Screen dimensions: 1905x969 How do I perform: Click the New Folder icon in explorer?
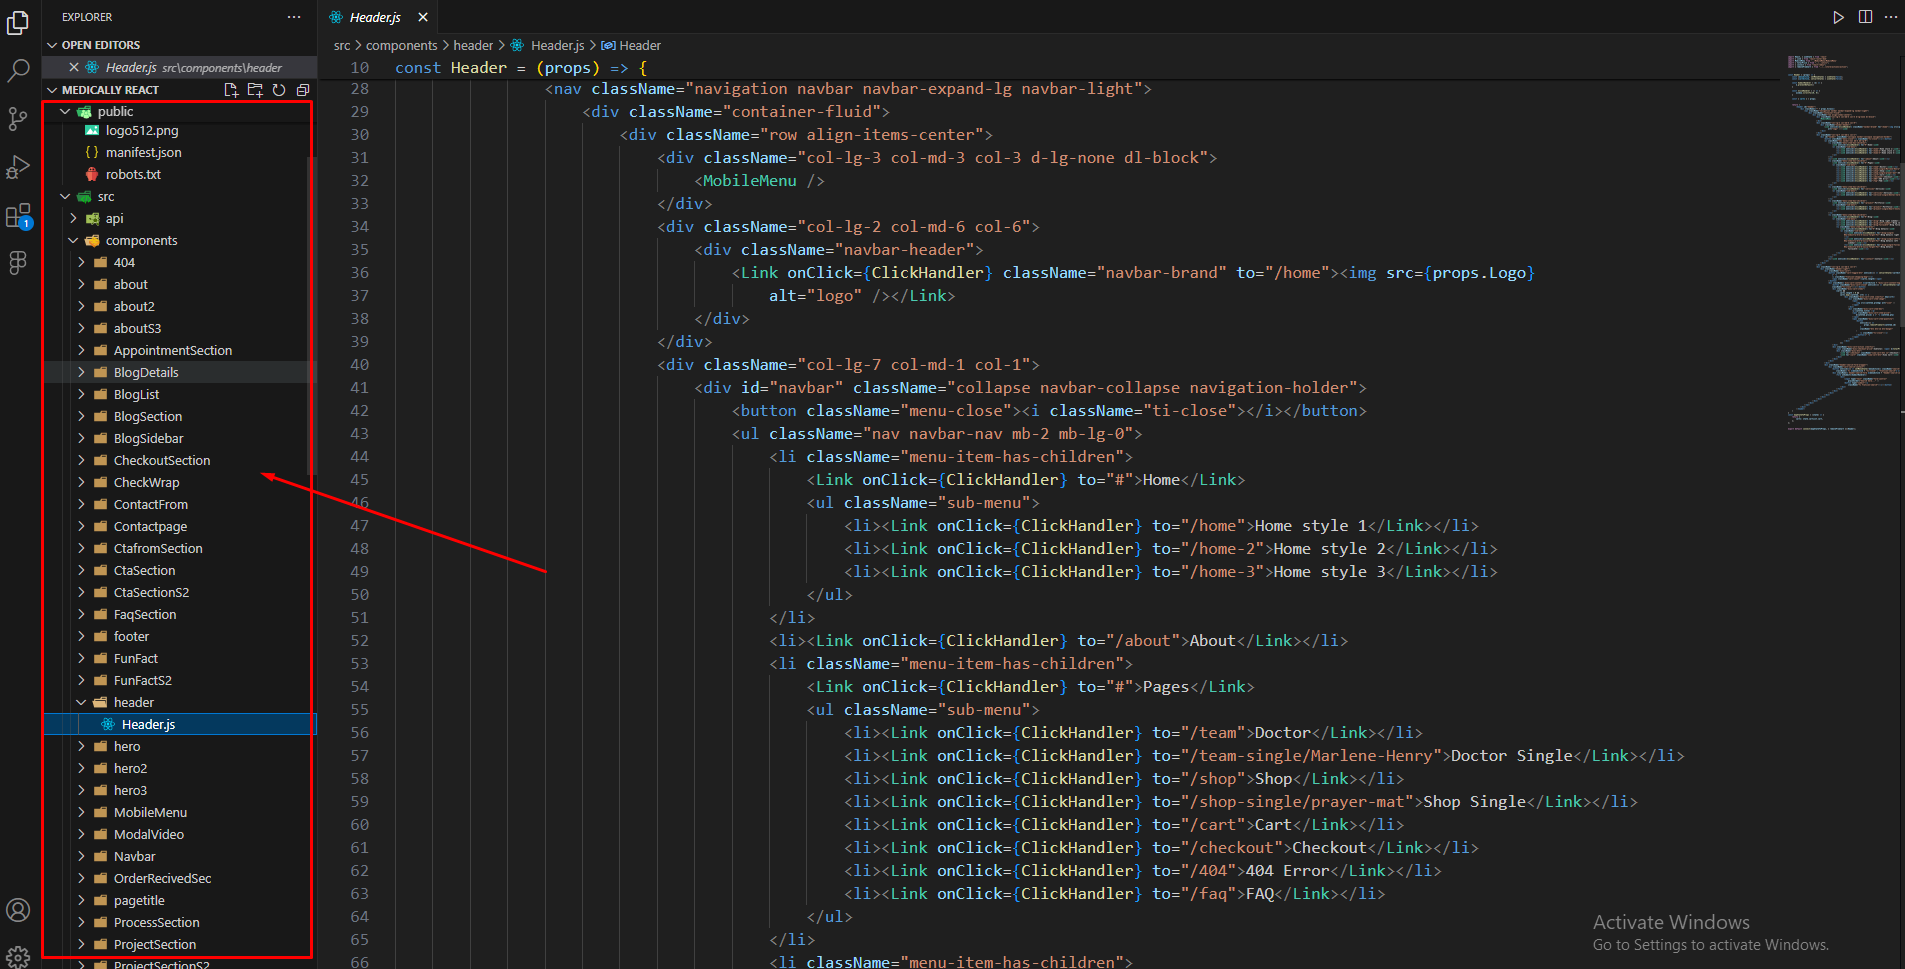(255, 90)
